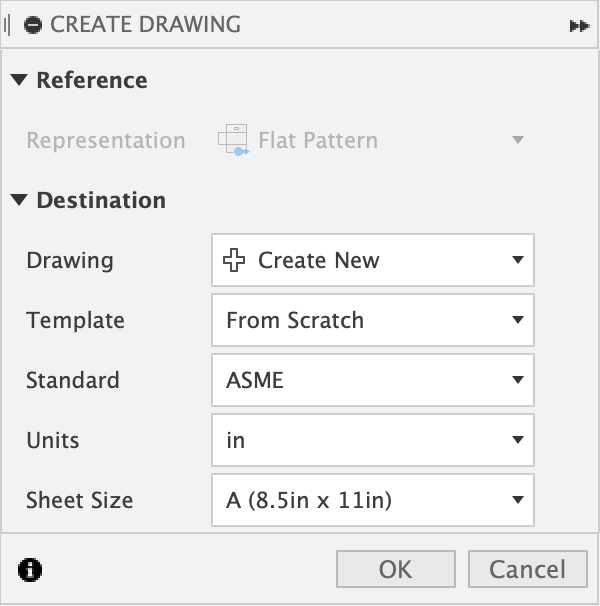
Task: Open the Units dropdown set to in
Action: 373,441
